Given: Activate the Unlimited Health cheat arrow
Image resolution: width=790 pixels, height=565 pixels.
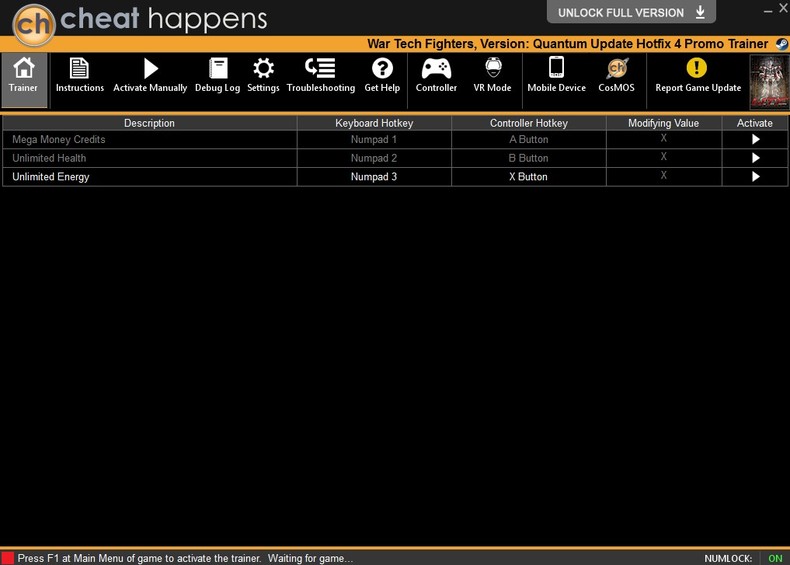Looking at the screenshot, I should [755, 158].
